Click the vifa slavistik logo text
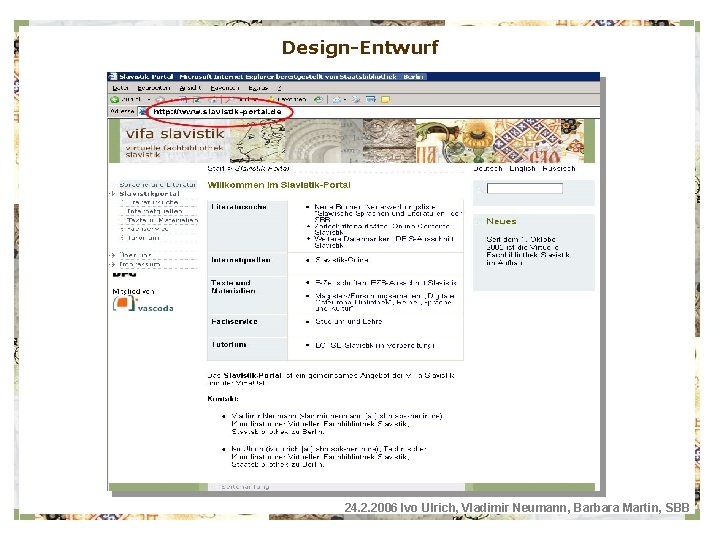The height and width of the screenshot is (540, 720). (x=175, y=134)
